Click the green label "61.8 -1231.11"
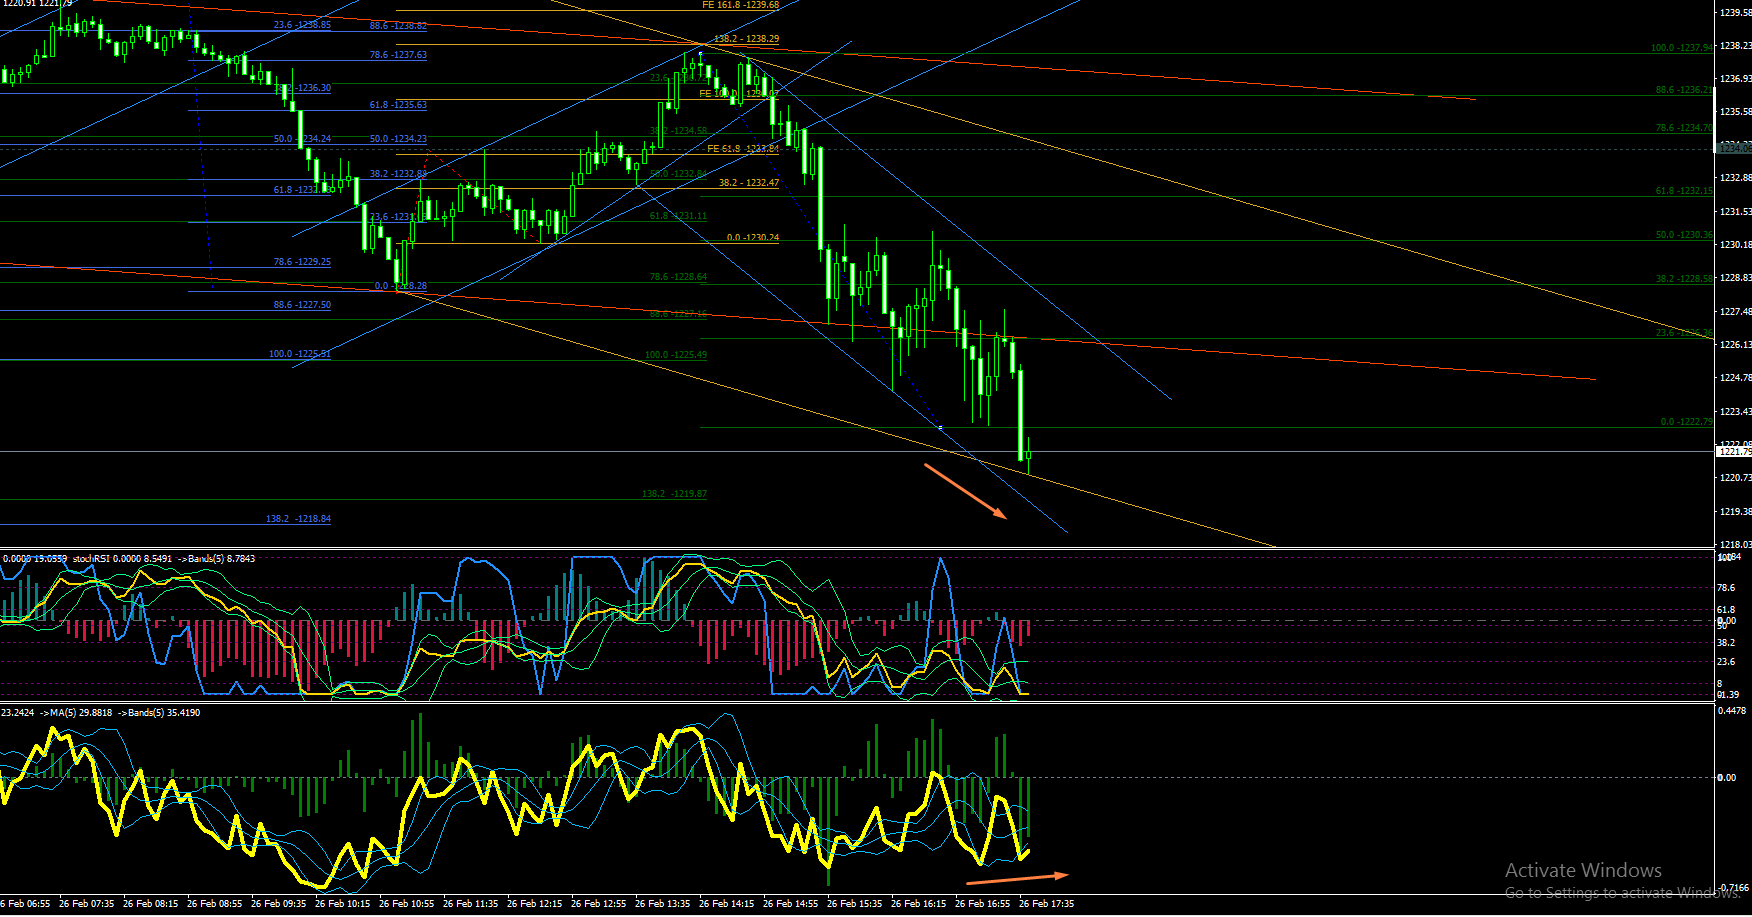The height and width of the screenshot is (917, 1752). (678, 216)
